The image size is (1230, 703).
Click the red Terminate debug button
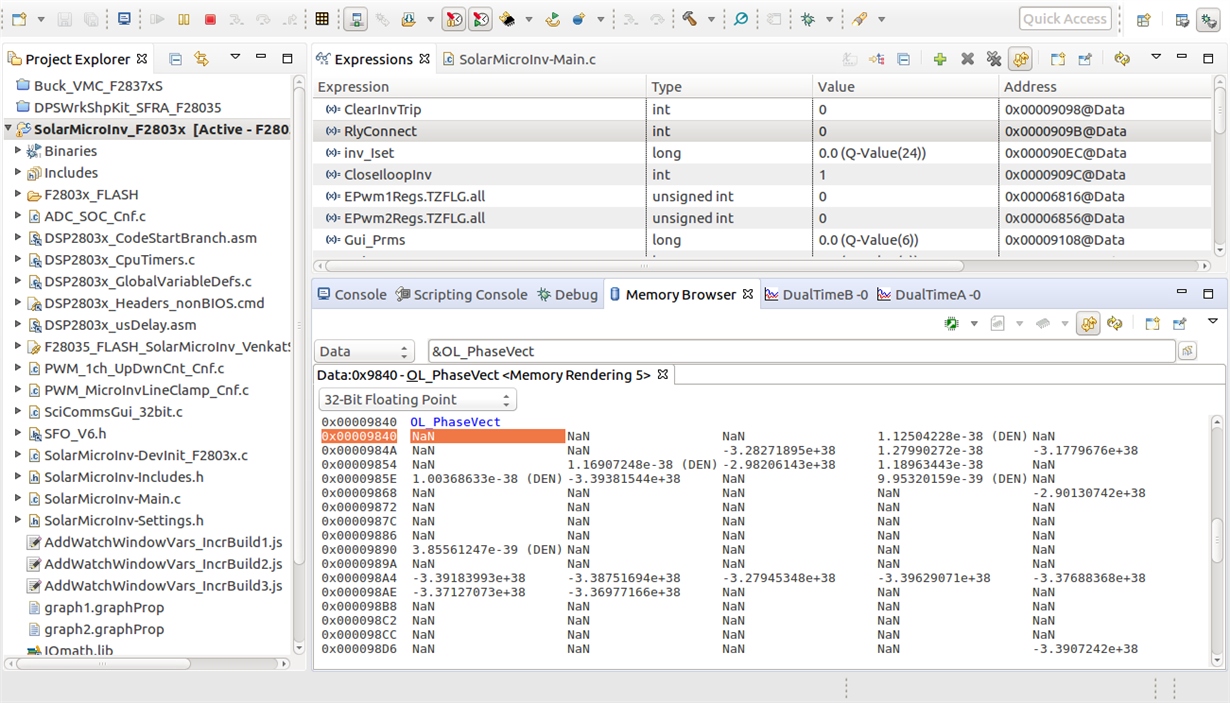click(210, 19)
